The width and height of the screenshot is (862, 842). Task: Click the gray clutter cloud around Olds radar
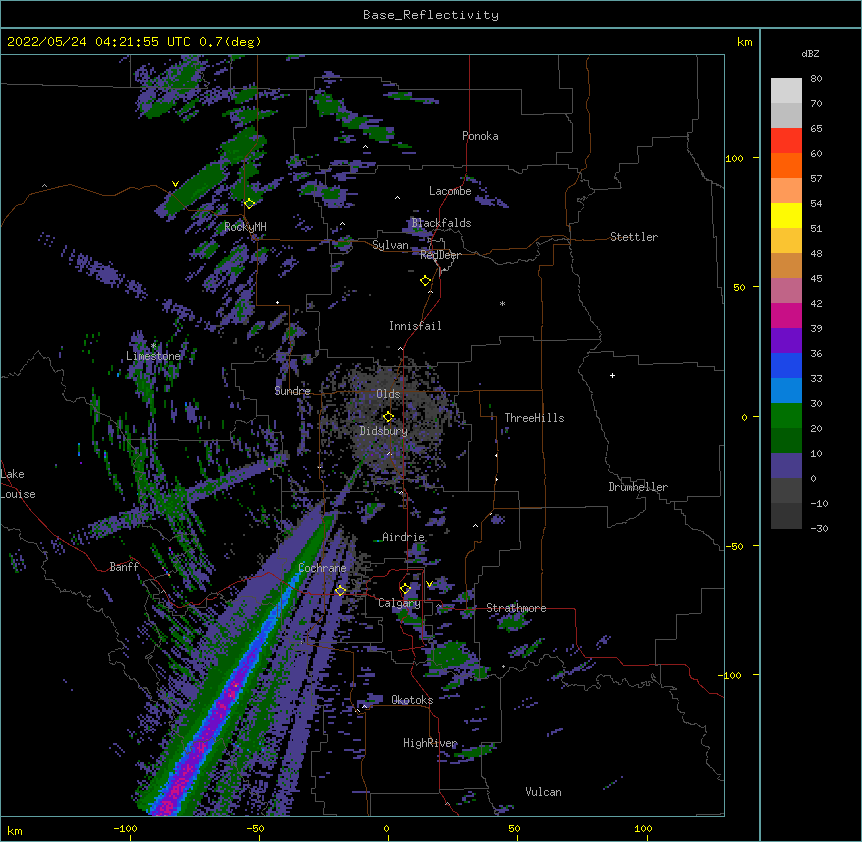point(389,418)
